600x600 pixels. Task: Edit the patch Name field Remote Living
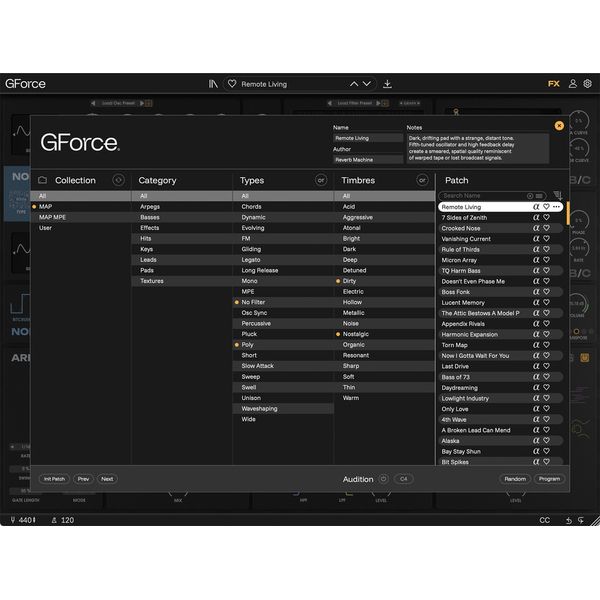click(x=368, y=138)
